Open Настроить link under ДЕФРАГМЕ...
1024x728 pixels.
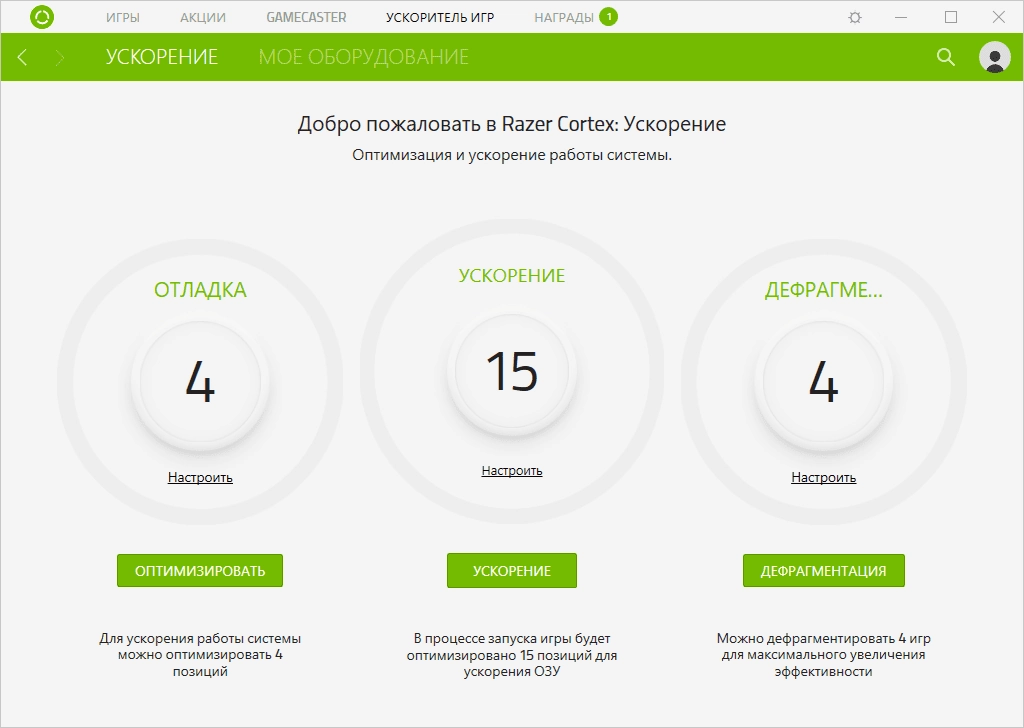click(824, 477)
